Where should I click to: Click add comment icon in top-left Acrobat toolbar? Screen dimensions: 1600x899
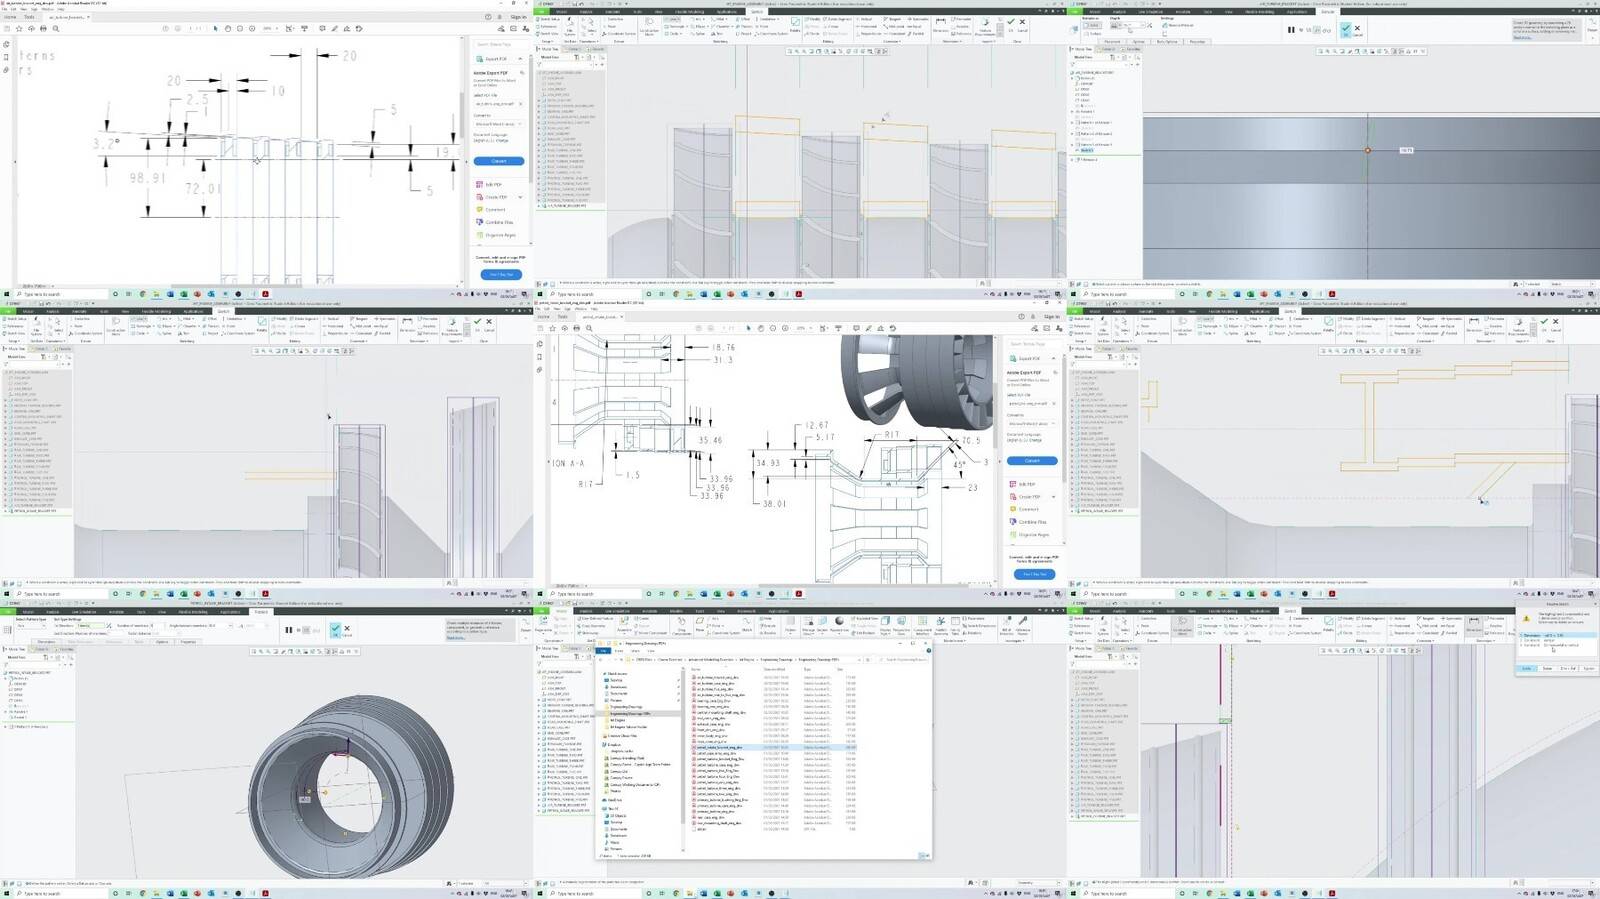coord(322,29)
